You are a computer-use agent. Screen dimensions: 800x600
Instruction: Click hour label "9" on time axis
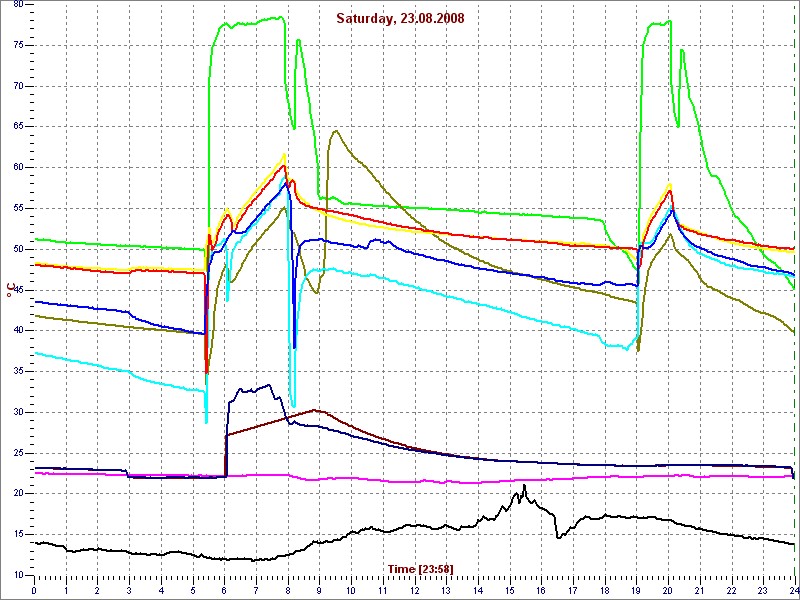pyautogui.click(x=319, y=589)
